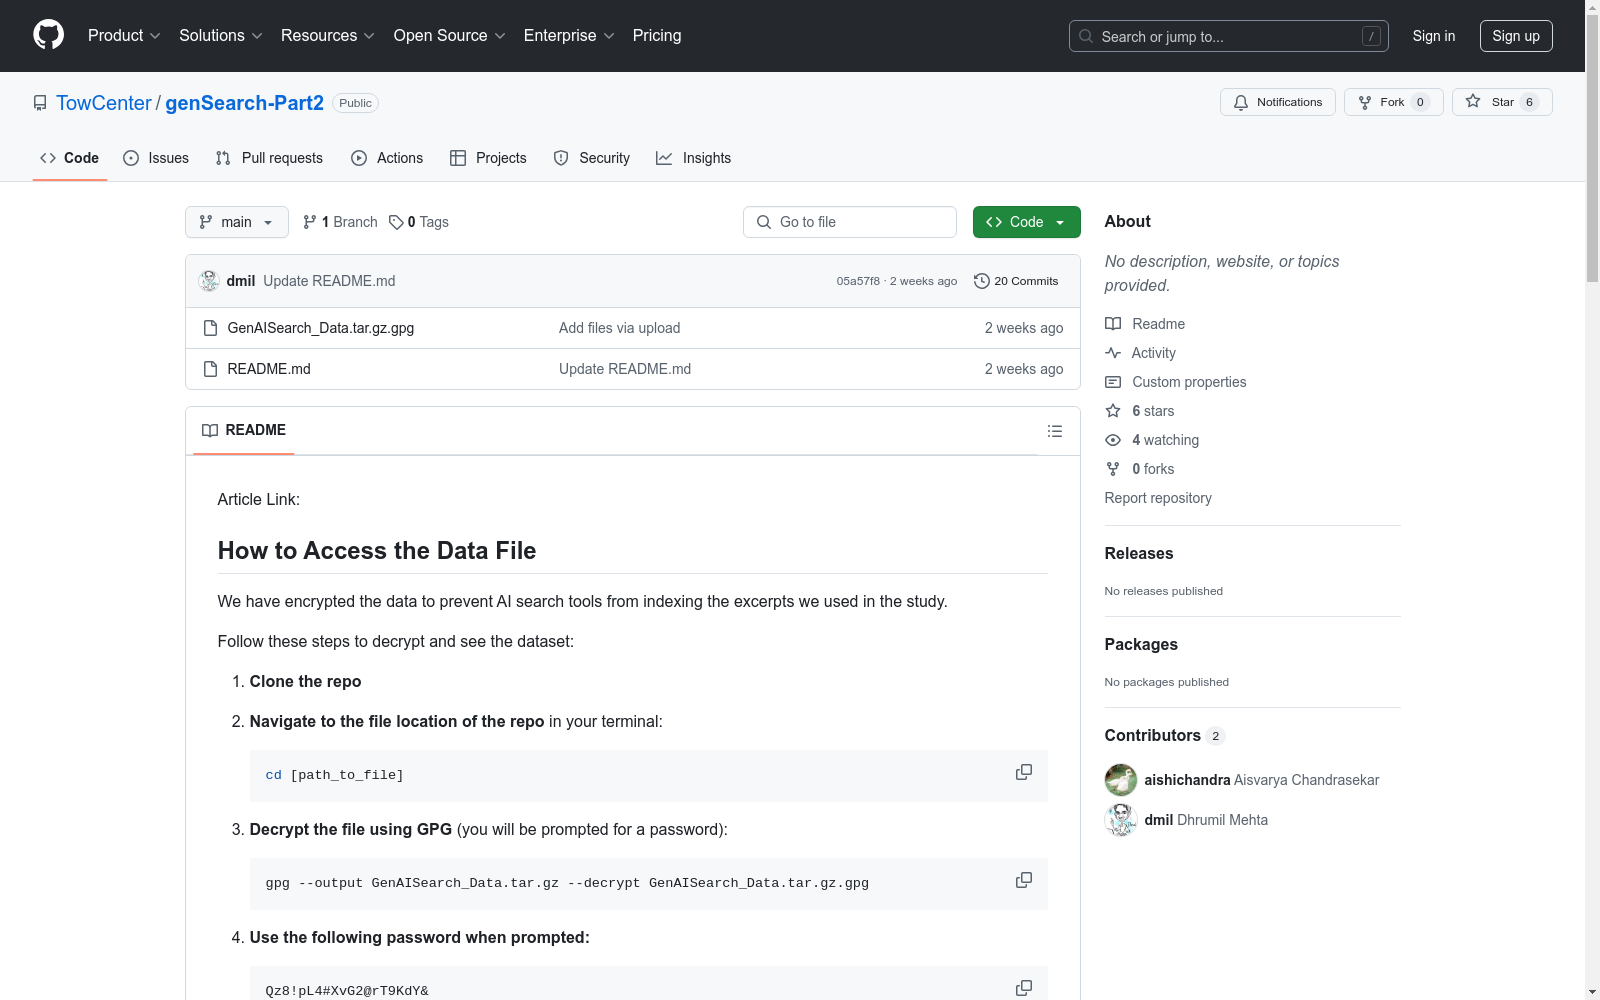View the 0 Tags list

[419, 222]
